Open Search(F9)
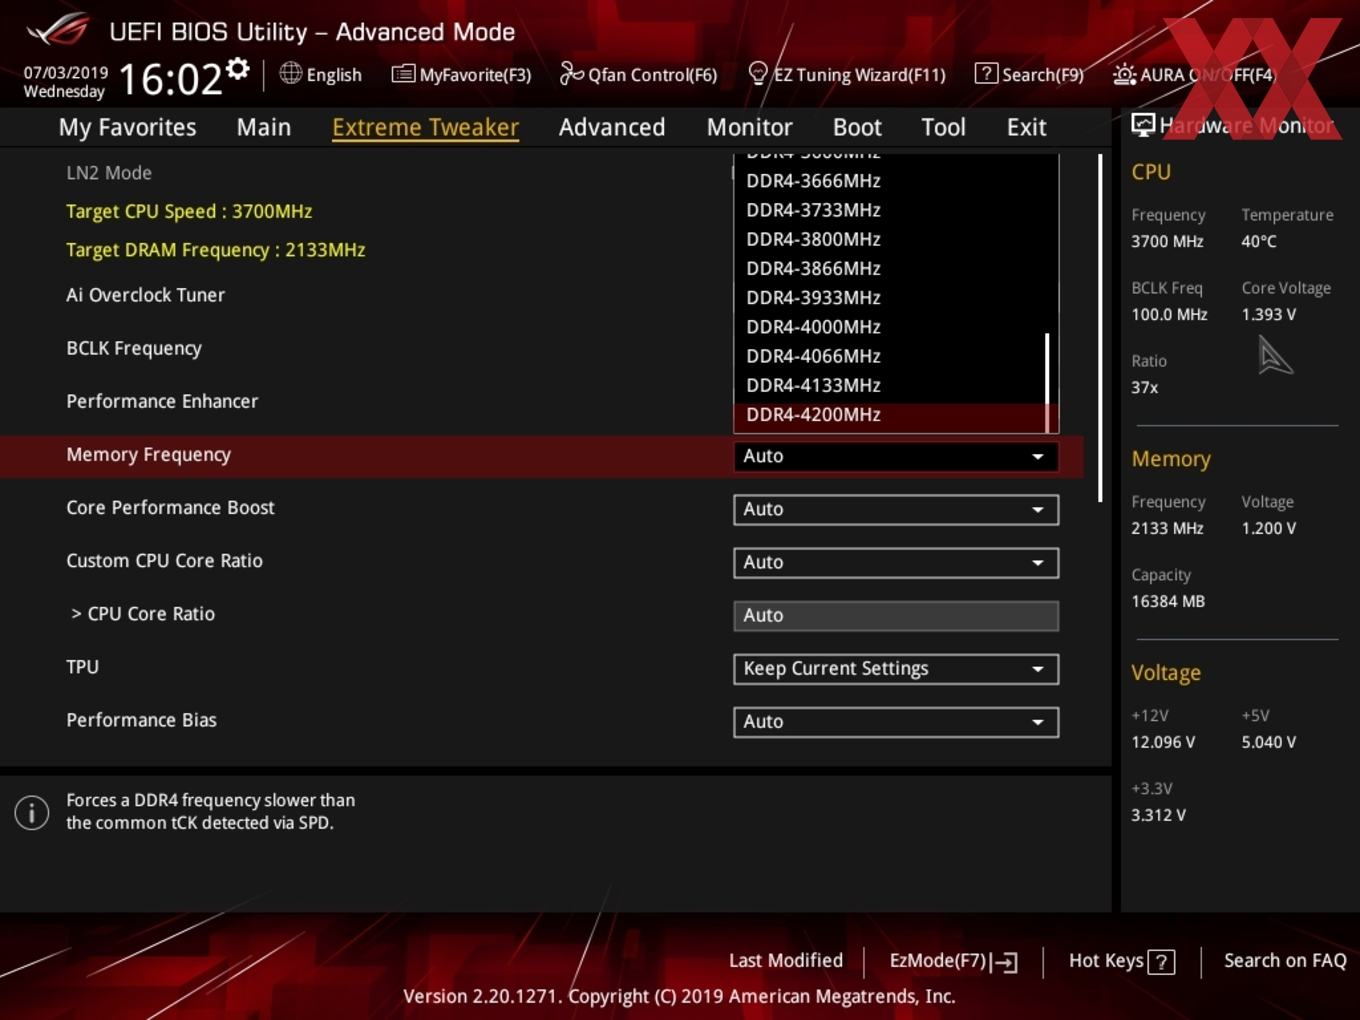Screen dimensions: 1360x1020 [x=1029, y=74]
